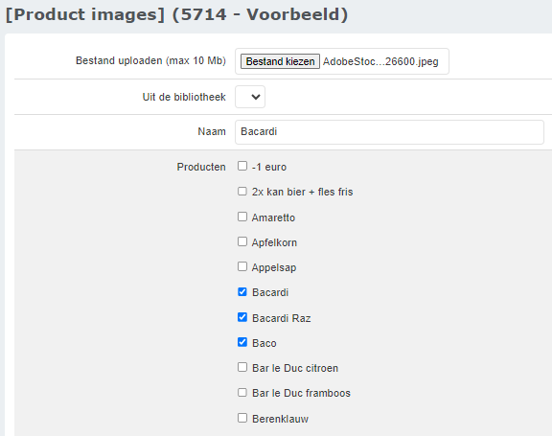Enable the Amaretto checkbox
552x437 pixels.
click(x=242, y=217)
